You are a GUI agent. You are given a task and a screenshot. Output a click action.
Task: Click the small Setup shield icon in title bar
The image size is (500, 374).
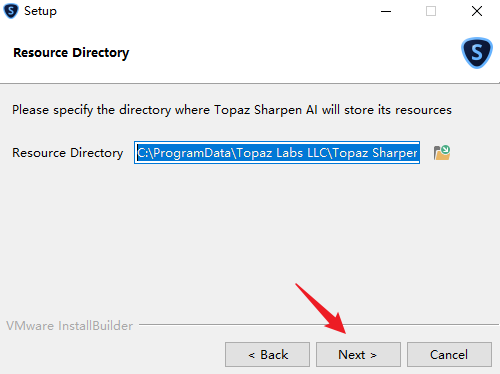tap(11, 11)
